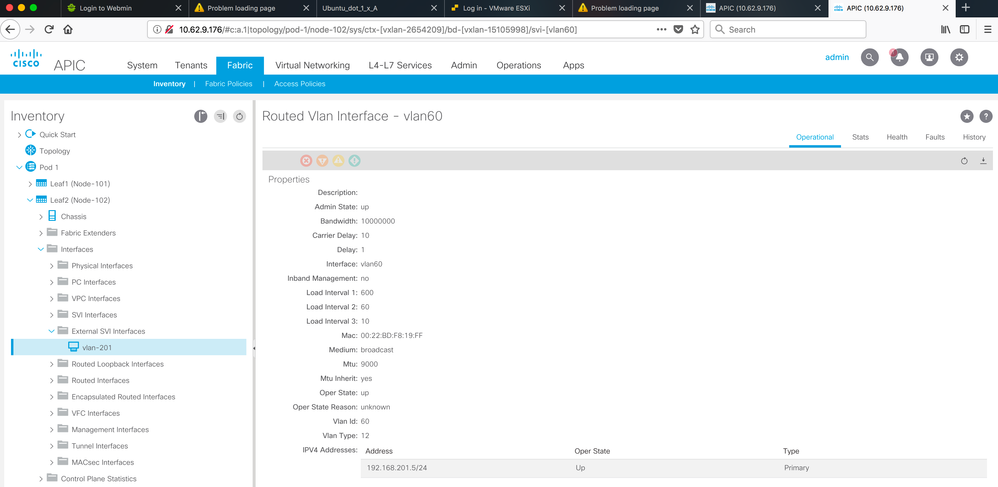Open Topology in Inventory tree
Viewport: 998px width, 487px height.
(x=55, y=152)
